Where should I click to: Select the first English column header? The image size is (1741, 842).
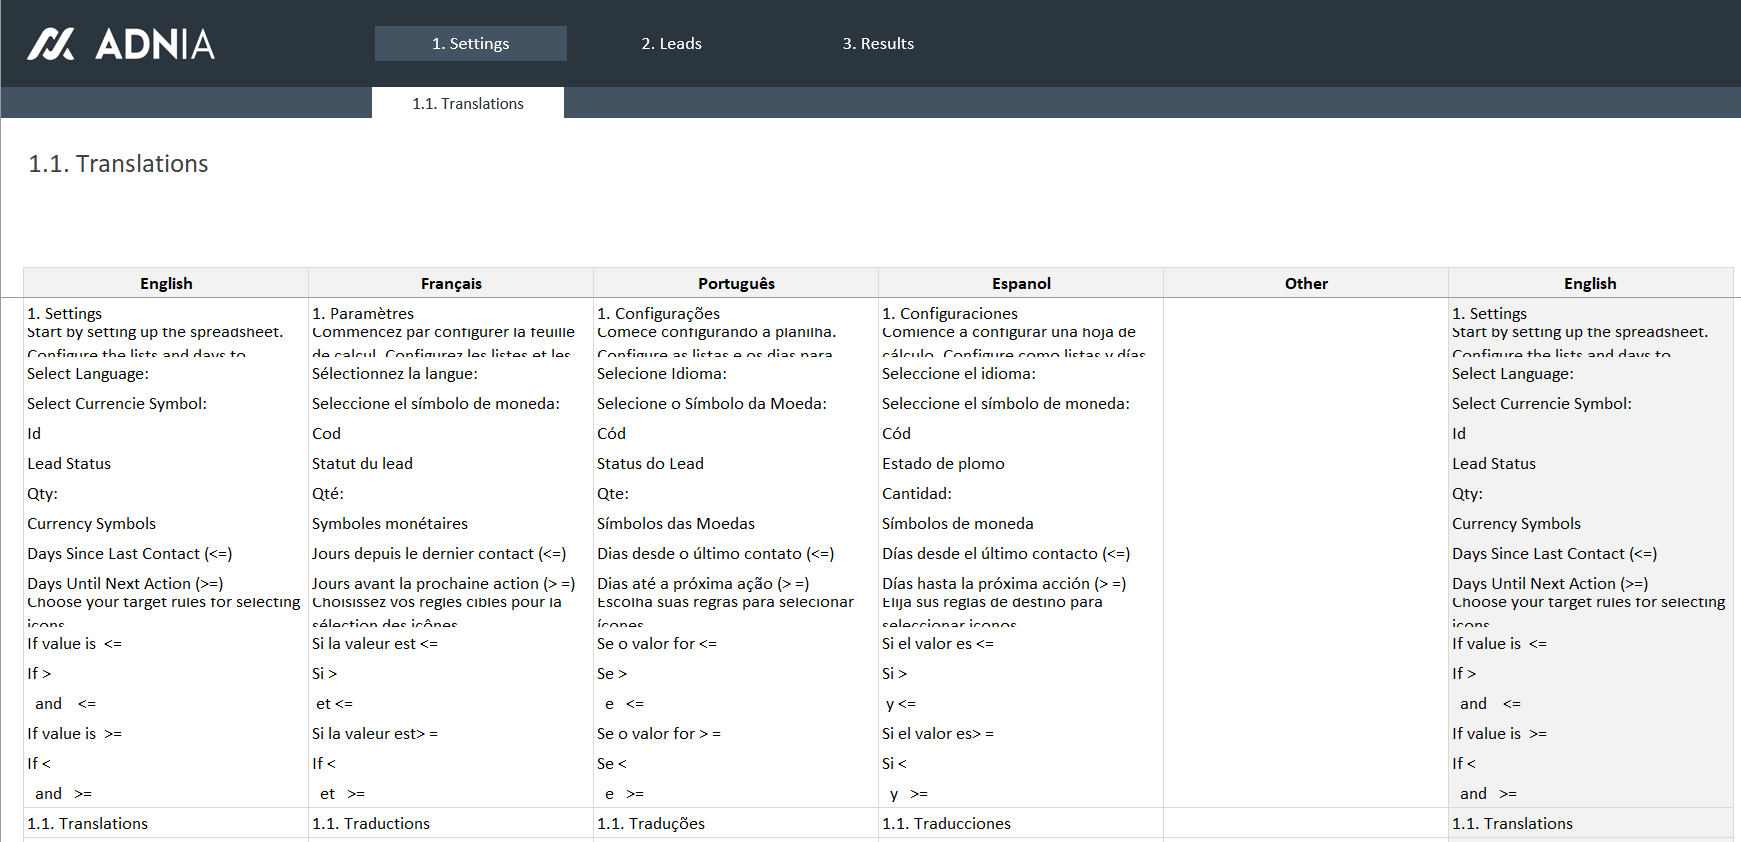click(166, 284)
